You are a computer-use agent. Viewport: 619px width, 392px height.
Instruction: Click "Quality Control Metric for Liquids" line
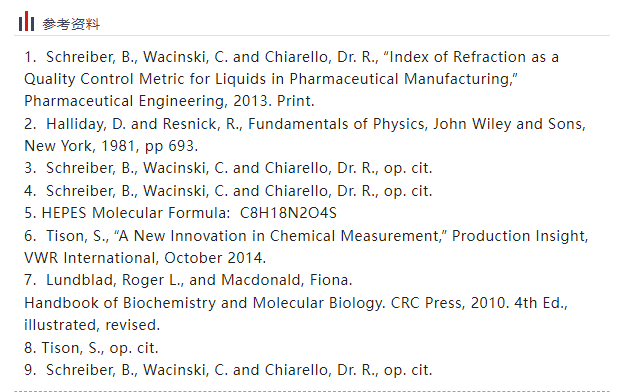point(271,79)
